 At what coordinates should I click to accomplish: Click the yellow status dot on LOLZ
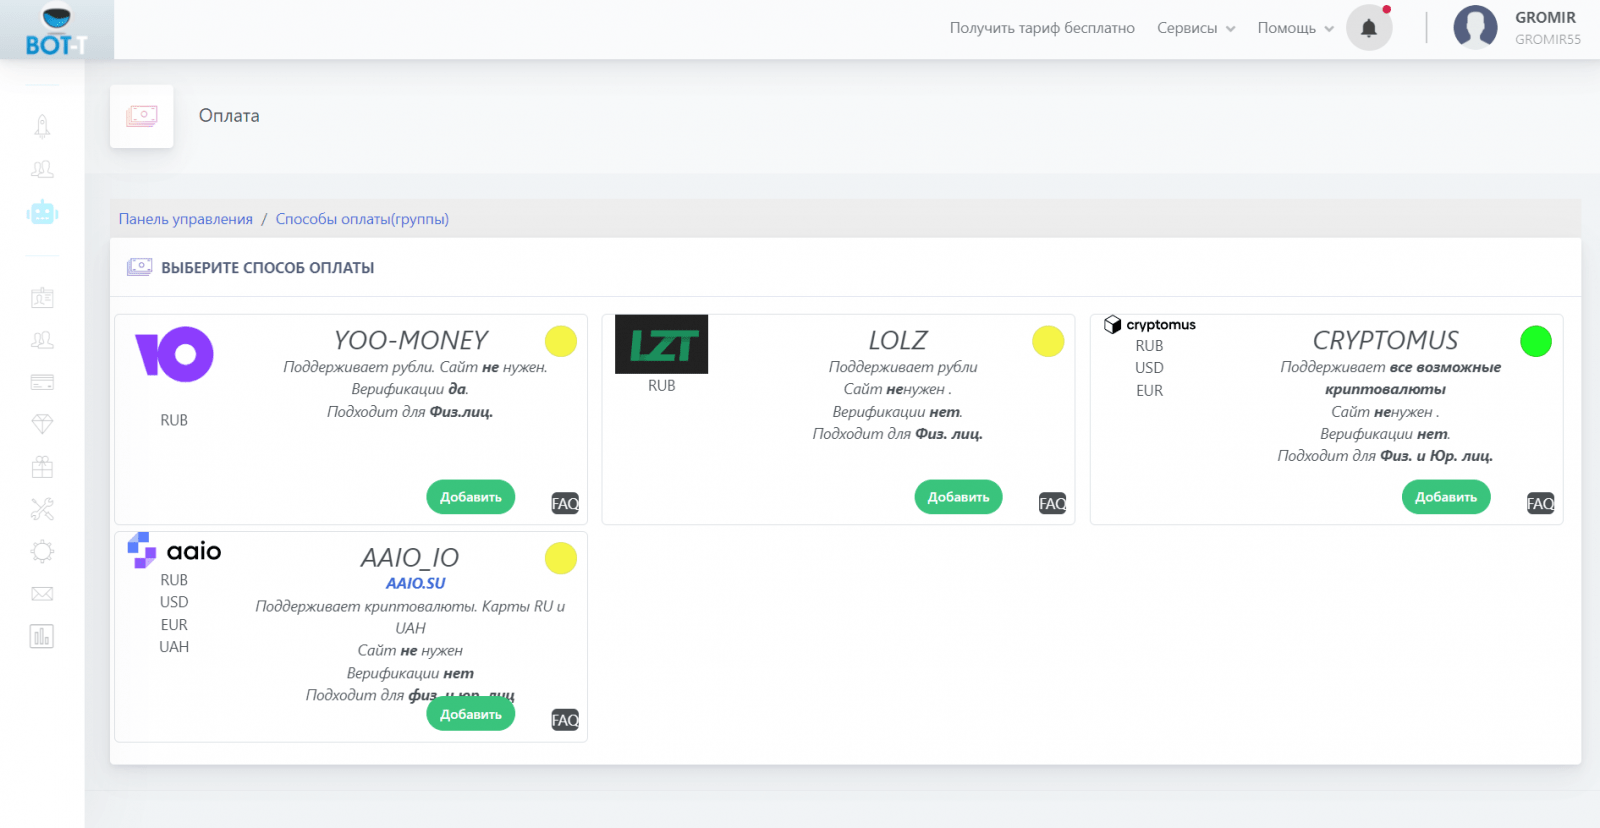coord(1048,341)
